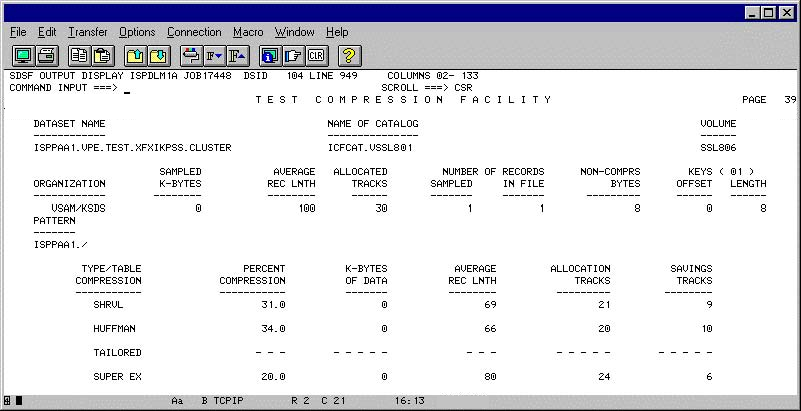Click the SUPER EX compression type label

pos(117,377)
